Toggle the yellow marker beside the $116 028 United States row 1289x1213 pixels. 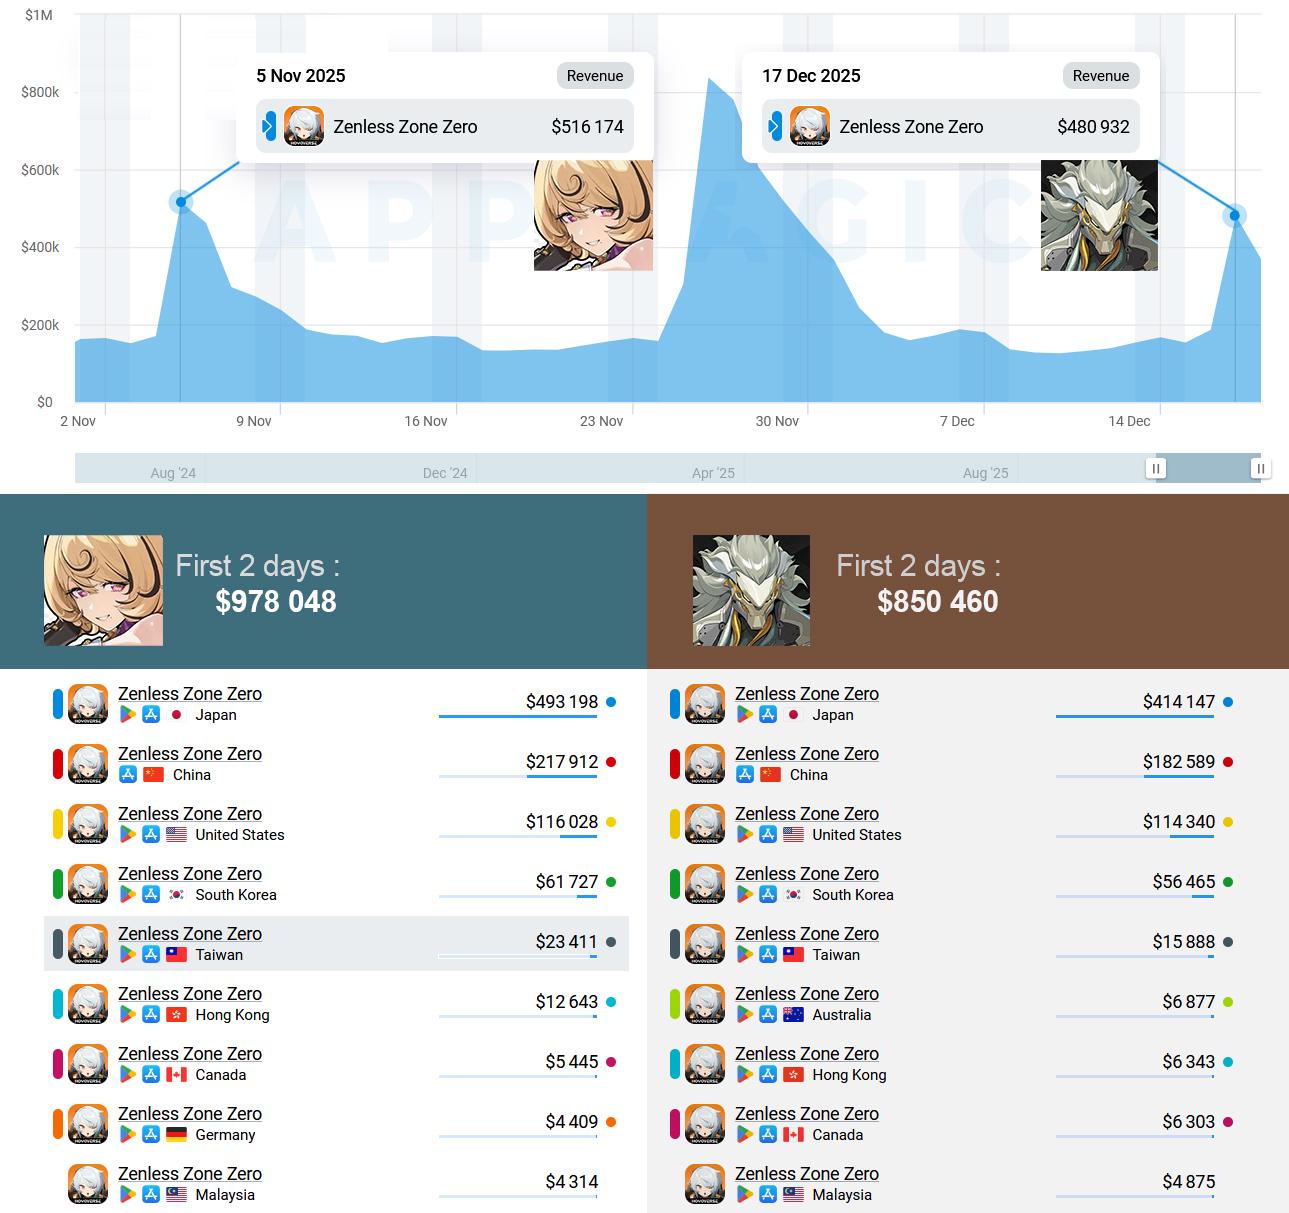tap(58, 824)
